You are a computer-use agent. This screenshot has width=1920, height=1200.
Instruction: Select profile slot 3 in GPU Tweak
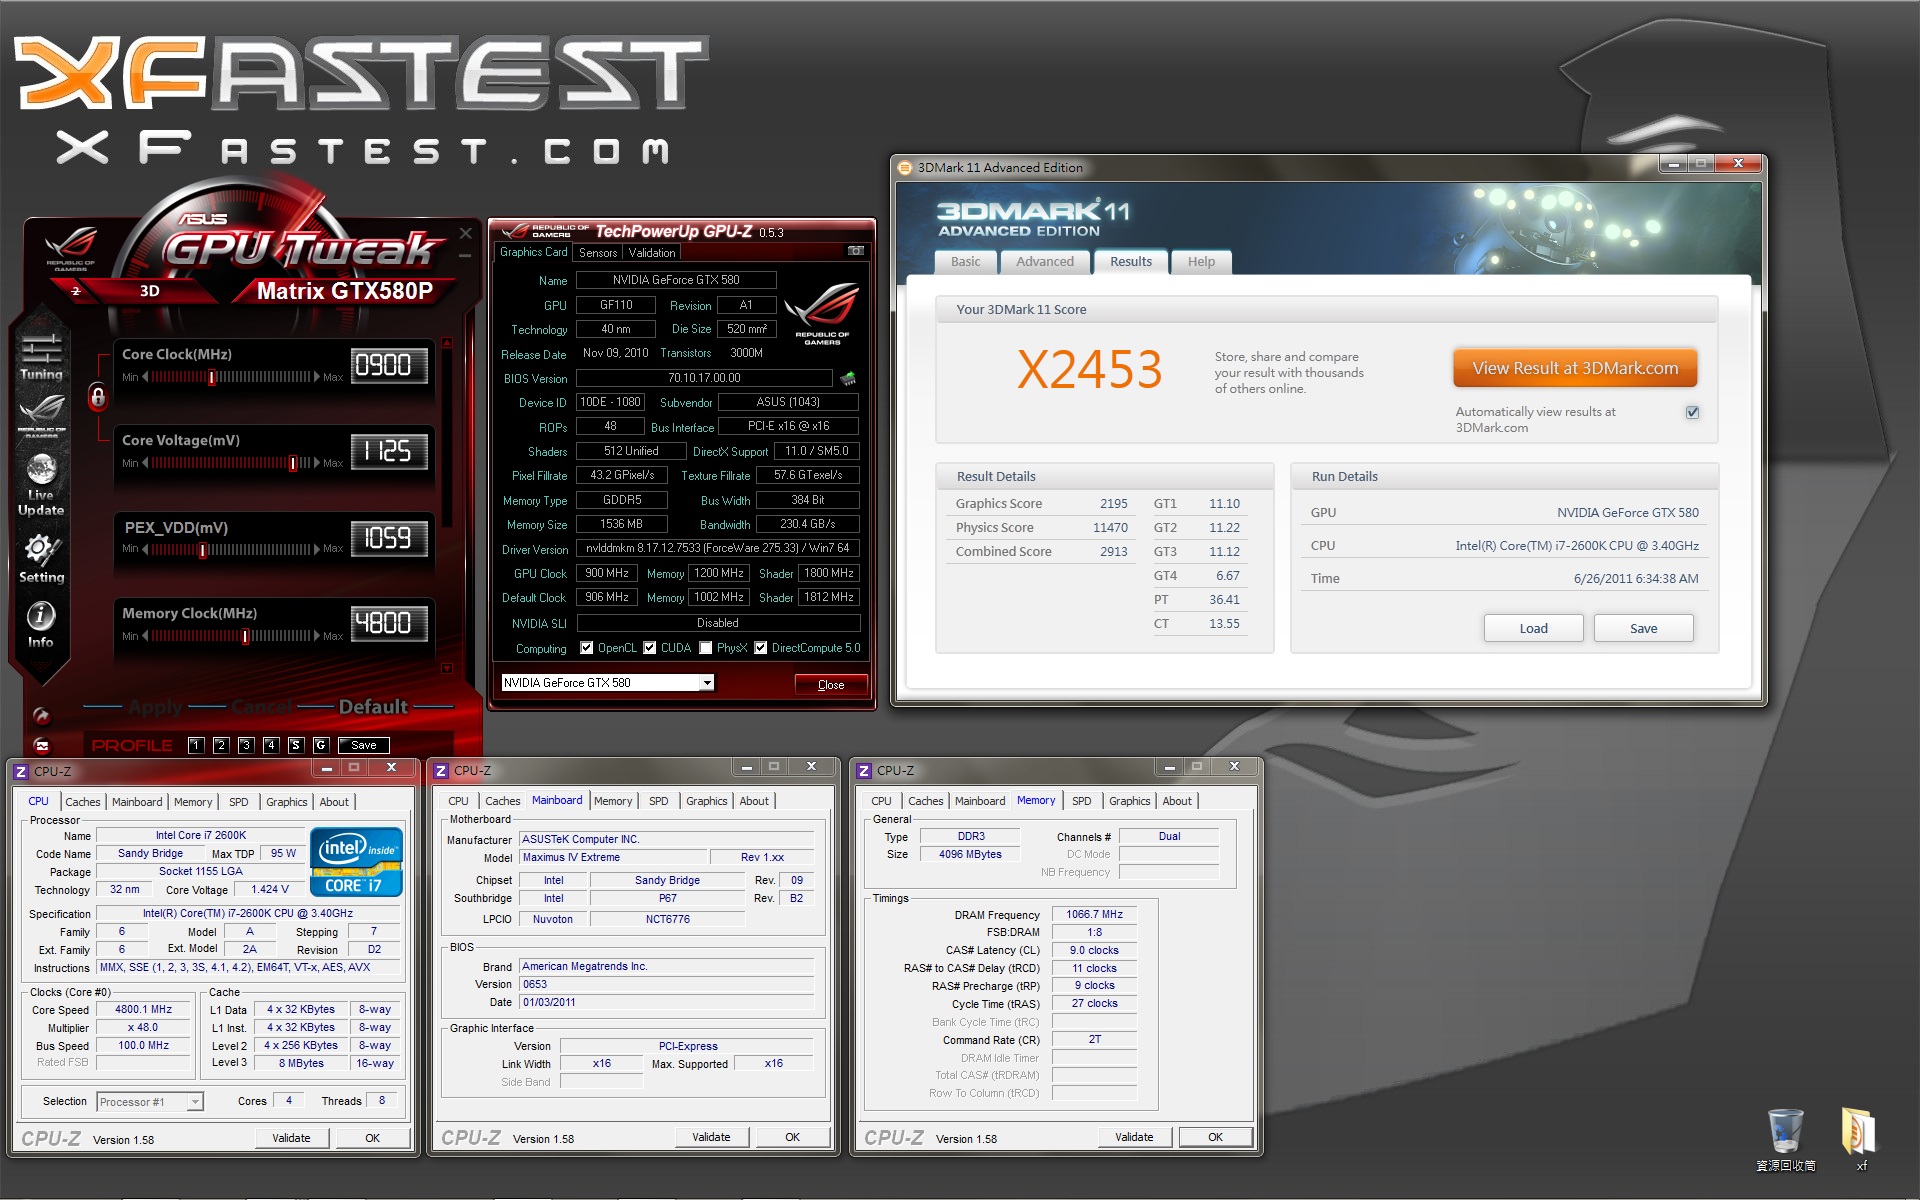(x=246, y=745)
